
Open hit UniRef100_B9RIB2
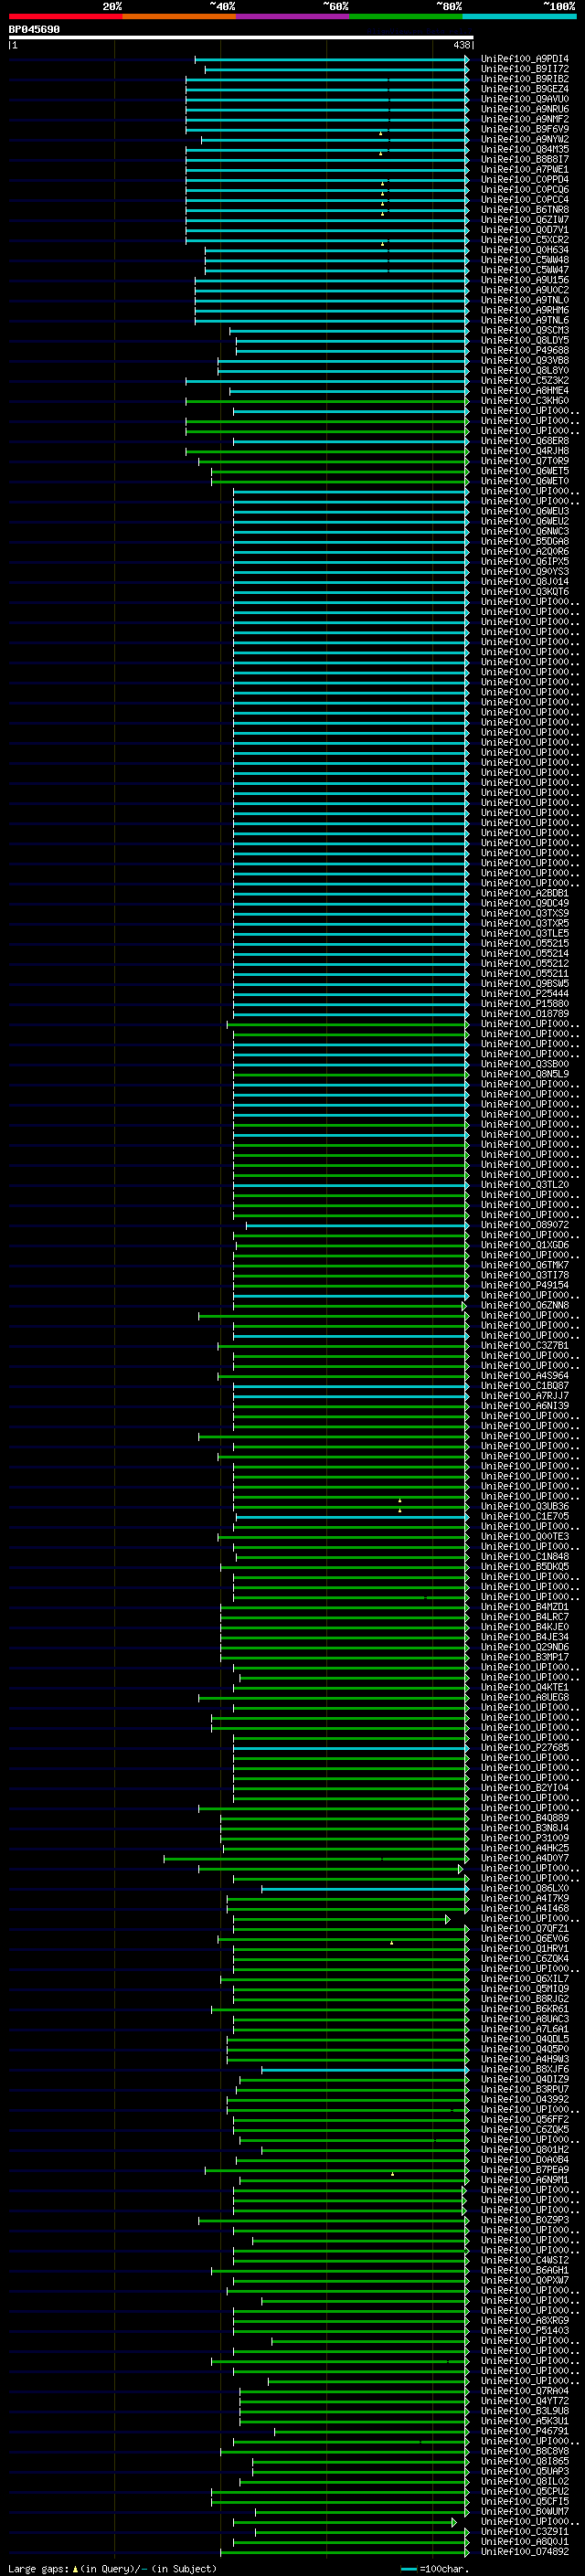click(x=524, y=79)
